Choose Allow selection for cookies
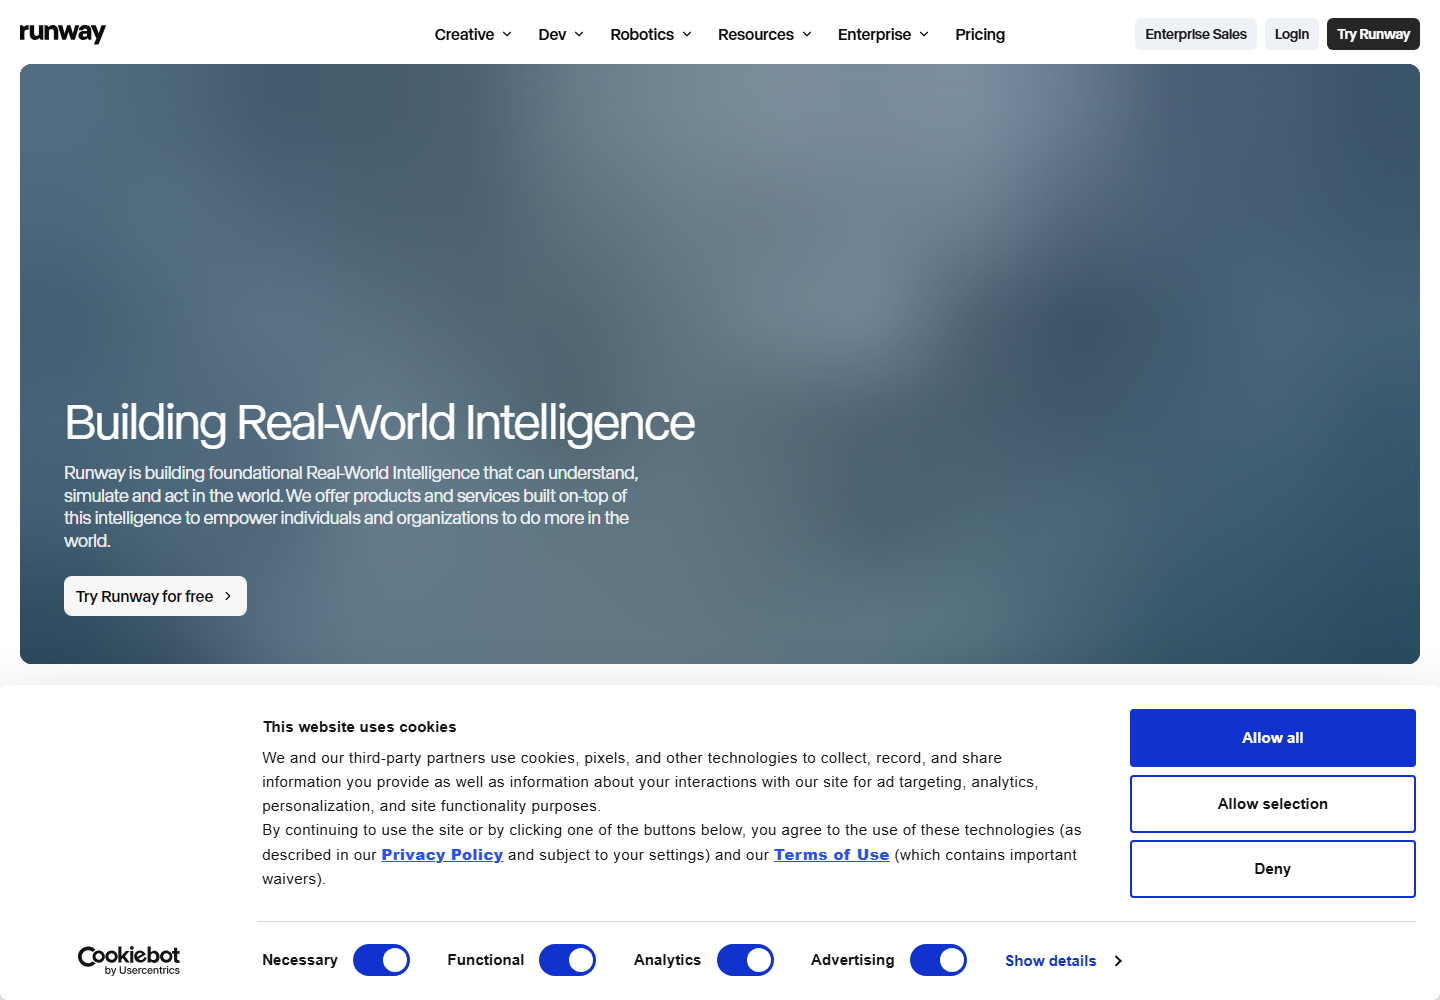 click(x=1272, y=804)
